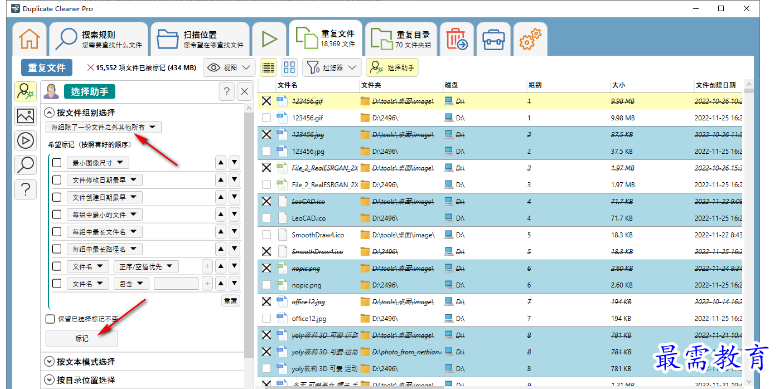Sort by the 大小 column header

[618, 85]
